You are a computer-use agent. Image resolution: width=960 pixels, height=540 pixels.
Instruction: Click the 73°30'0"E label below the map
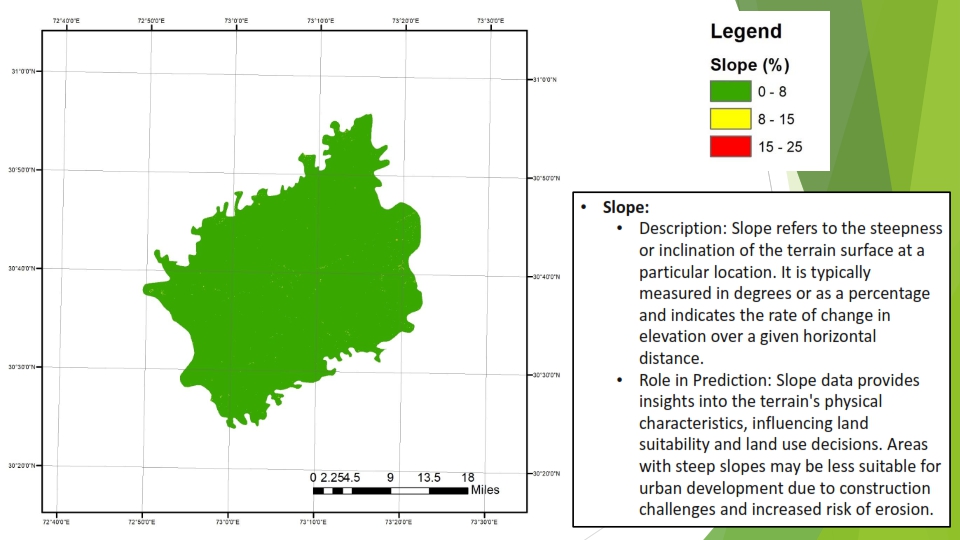click(482, 521)
